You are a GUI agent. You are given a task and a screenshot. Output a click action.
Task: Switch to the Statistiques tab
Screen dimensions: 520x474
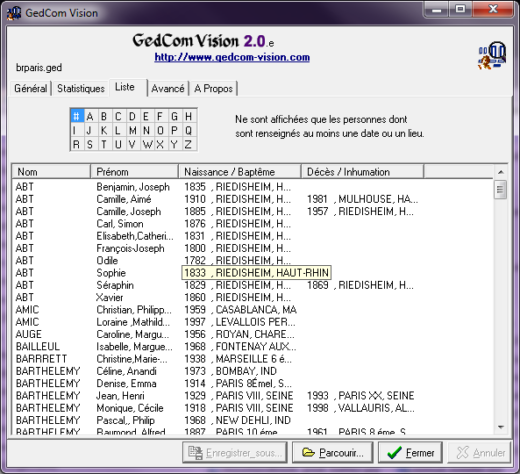(x=81, y=89)
